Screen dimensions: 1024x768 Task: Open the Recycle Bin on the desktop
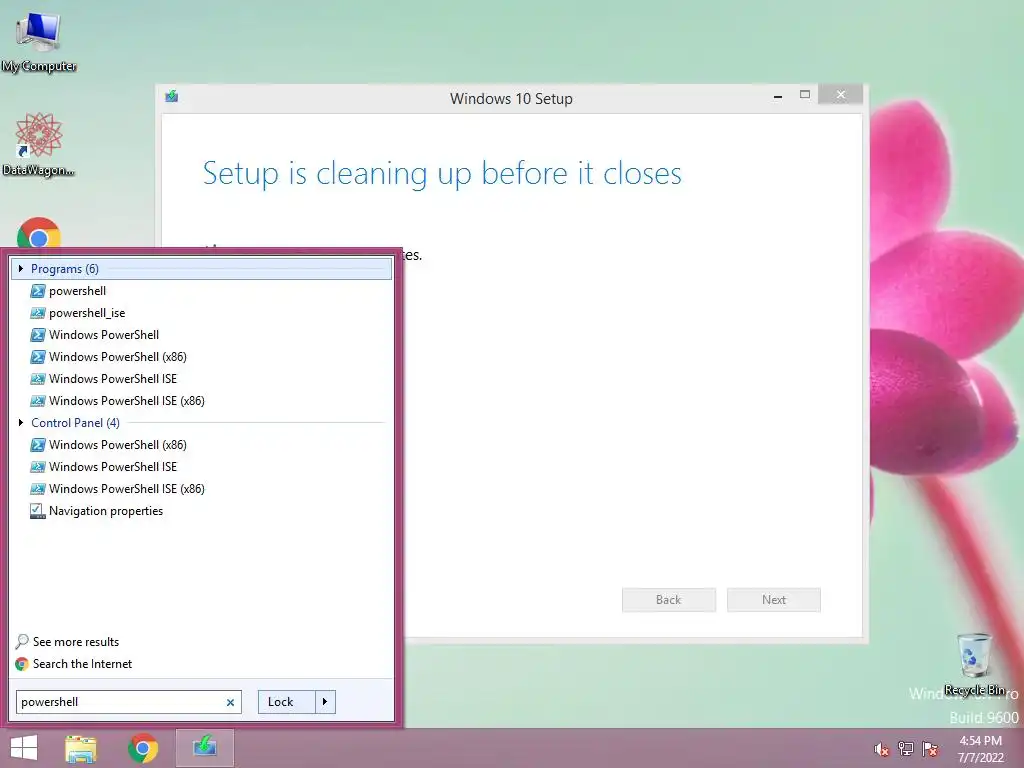pyautogui.click(x=974, y=665)
